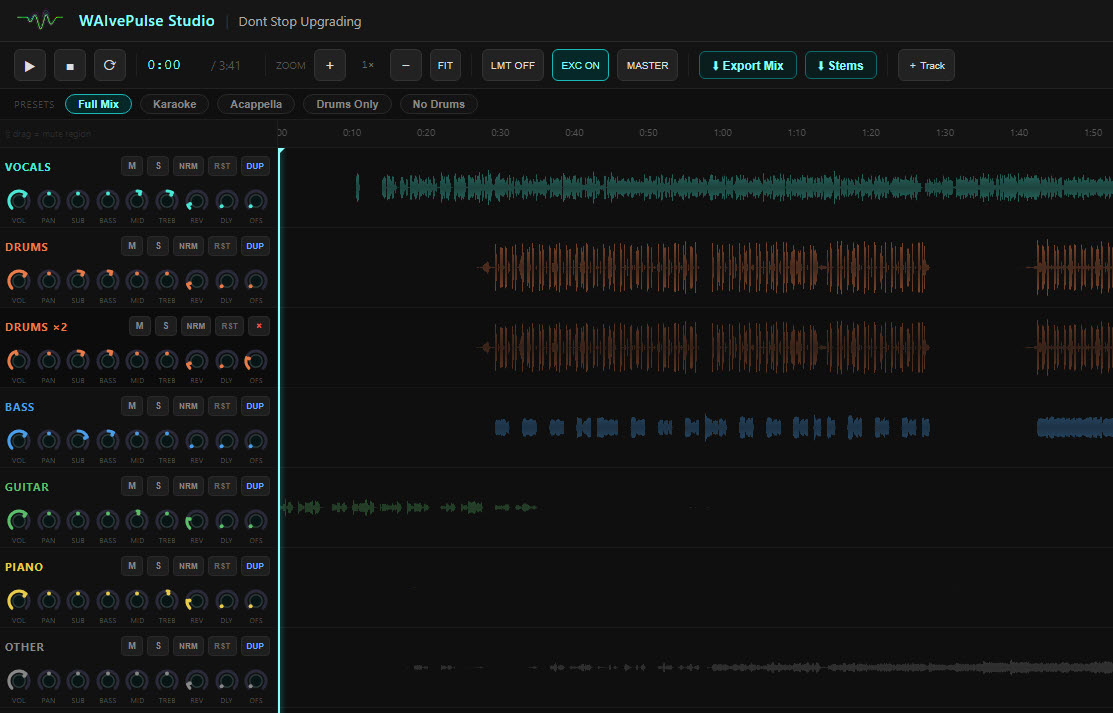Click the 0:30 mark on timeline ruler
The height and width of the screenshot is (713, 1113).
500,133
